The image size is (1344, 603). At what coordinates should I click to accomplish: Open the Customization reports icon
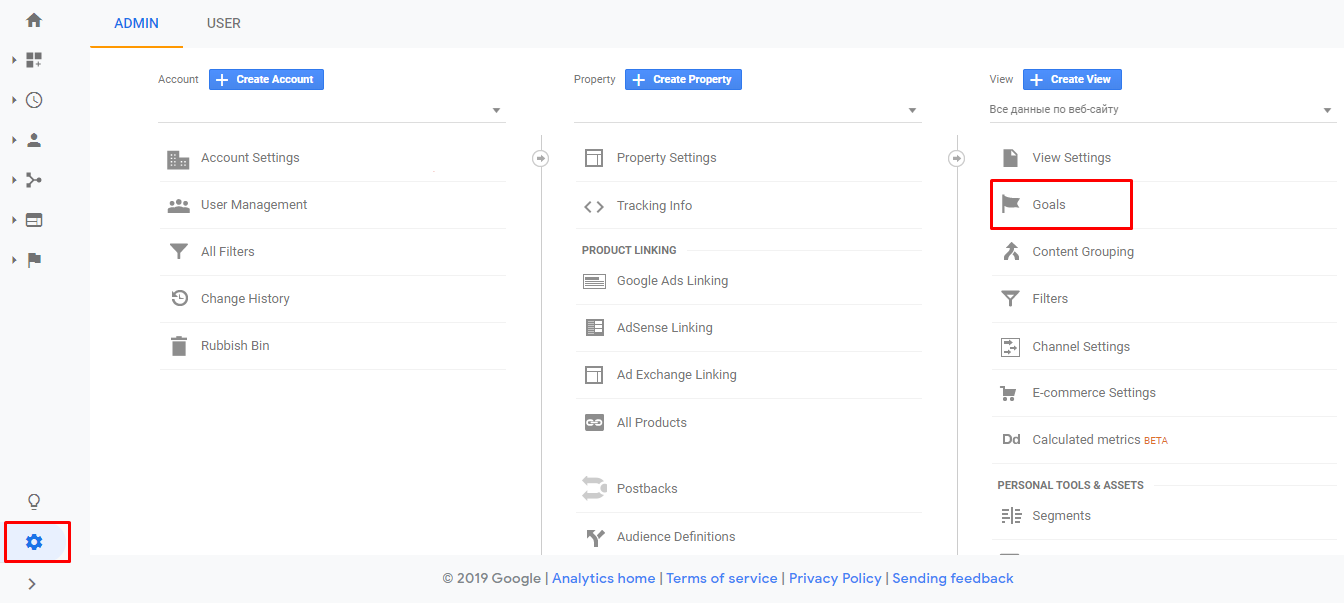(x=33, y=59)
